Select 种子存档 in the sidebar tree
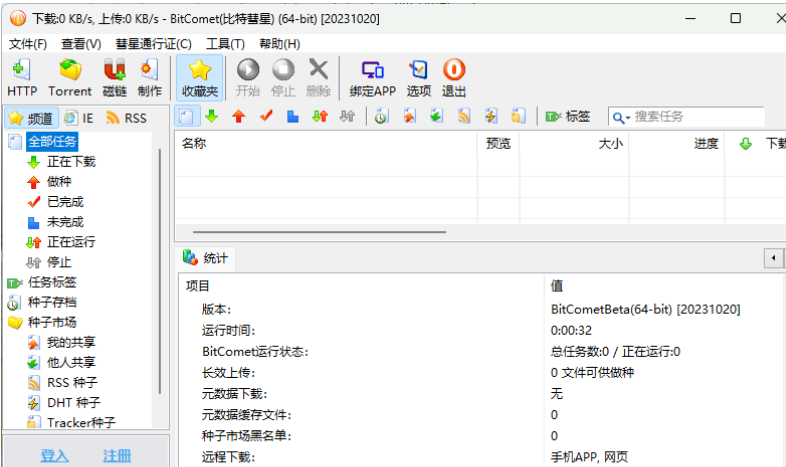786x467 pixels. tap(52, 302)
